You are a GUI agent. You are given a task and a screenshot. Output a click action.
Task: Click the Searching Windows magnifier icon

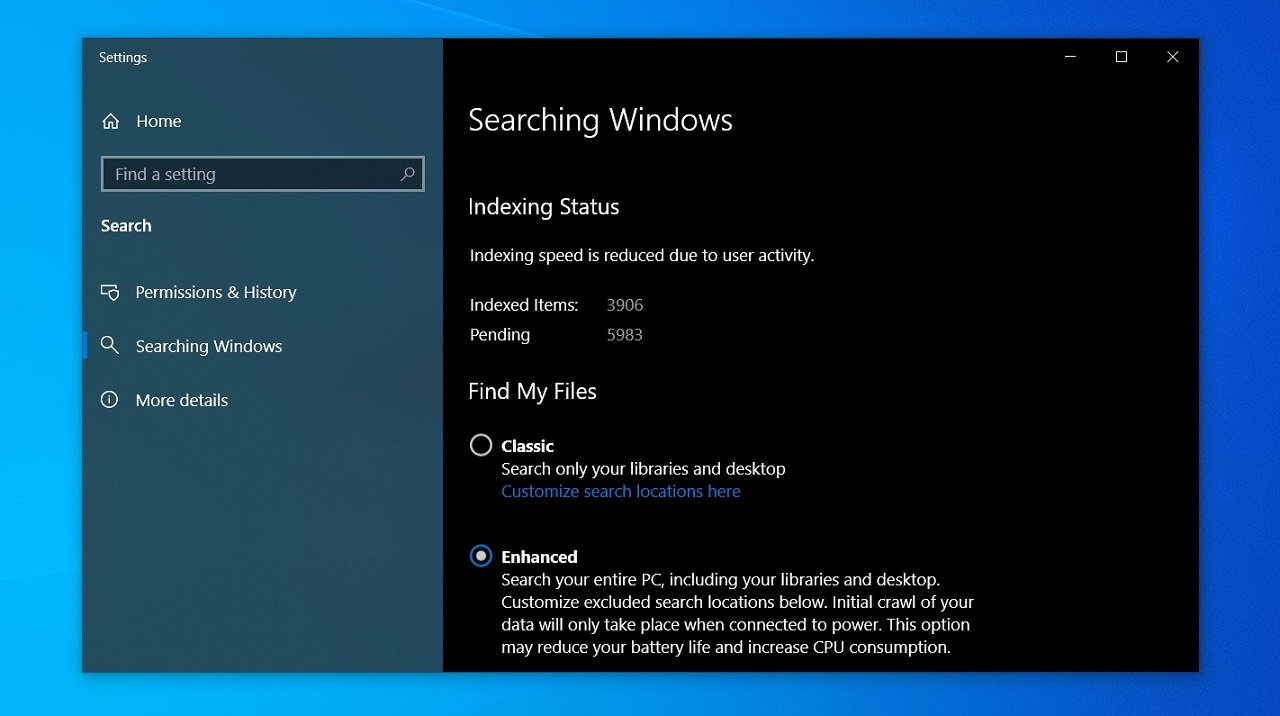point(110,346)
